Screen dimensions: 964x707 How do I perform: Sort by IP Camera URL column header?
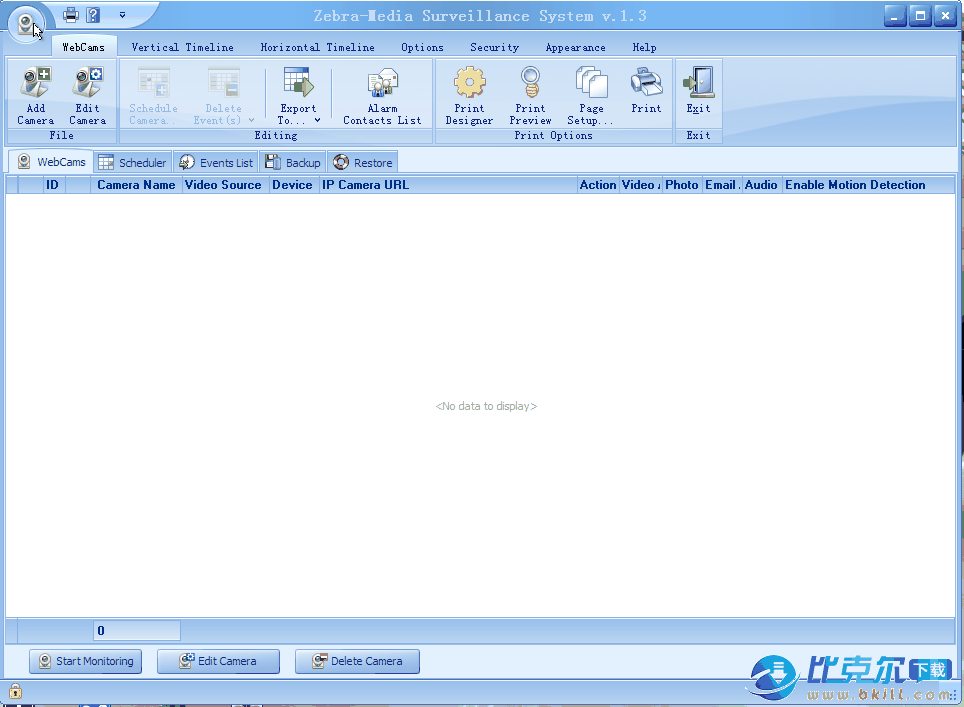tap(448, 184)
